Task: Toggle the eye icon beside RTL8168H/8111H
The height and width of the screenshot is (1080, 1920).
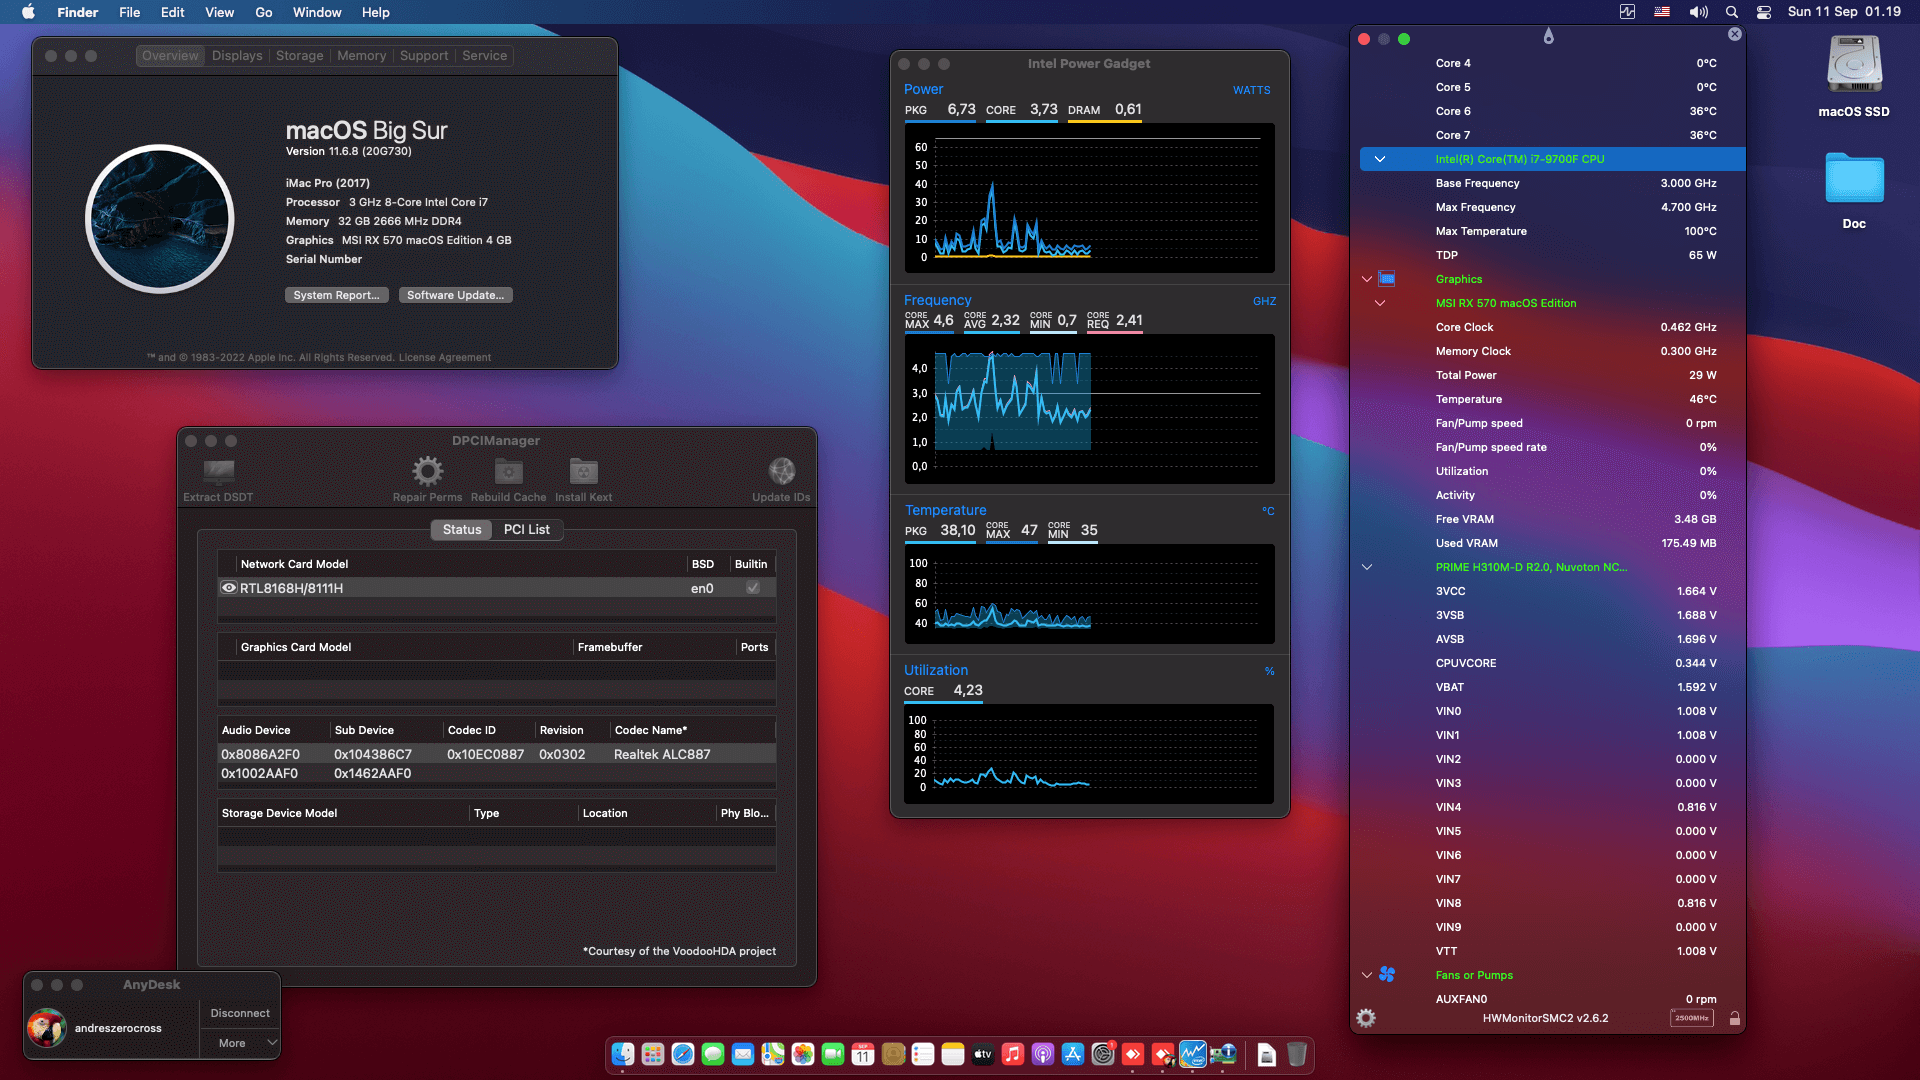Action: click(x=229, y=587)
